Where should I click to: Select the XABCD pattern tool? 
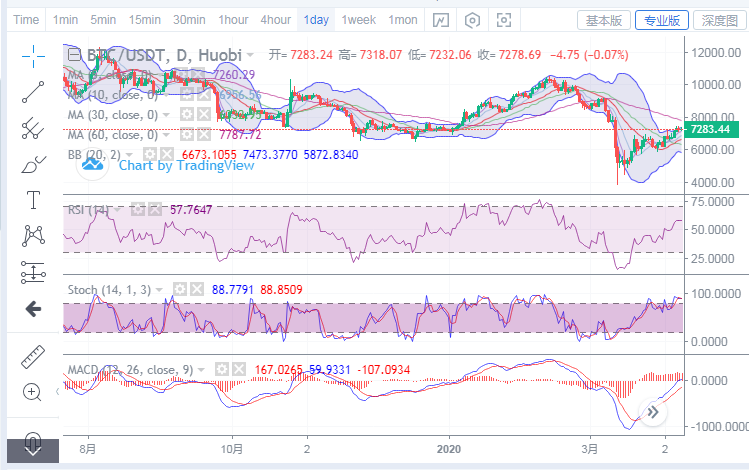point(33,236)
